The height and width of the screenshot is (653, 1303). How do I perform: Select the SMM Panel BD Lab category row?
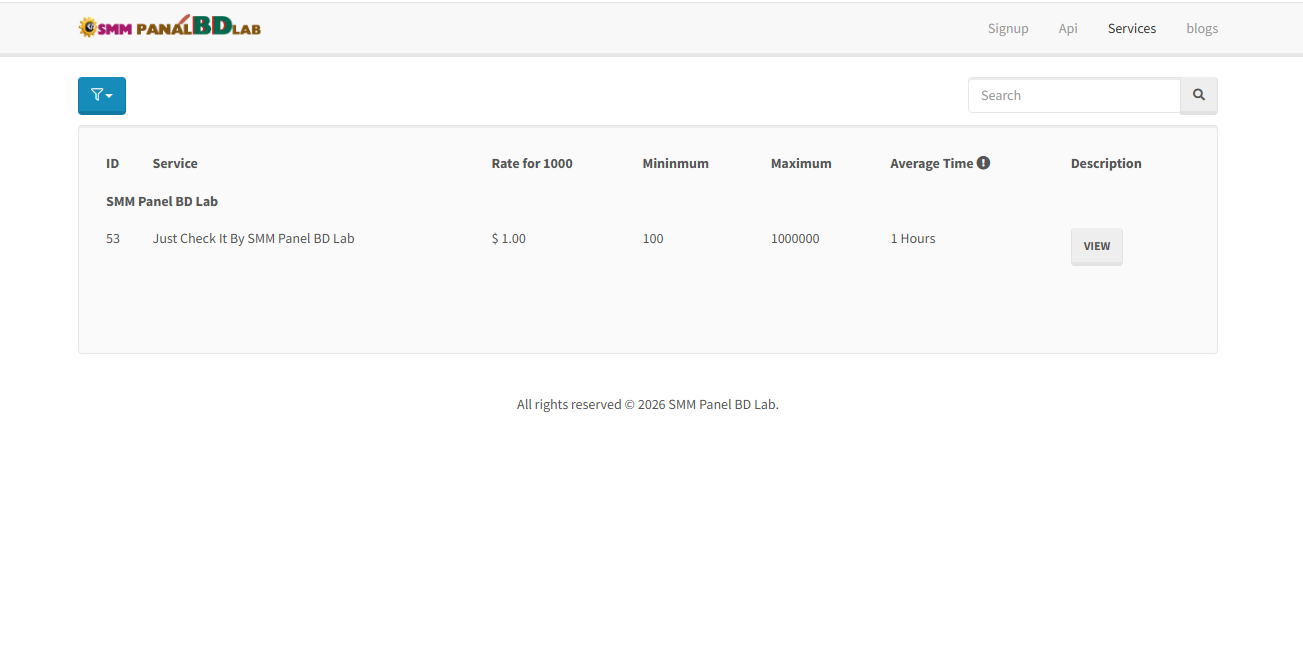click(x=162, y=202)
